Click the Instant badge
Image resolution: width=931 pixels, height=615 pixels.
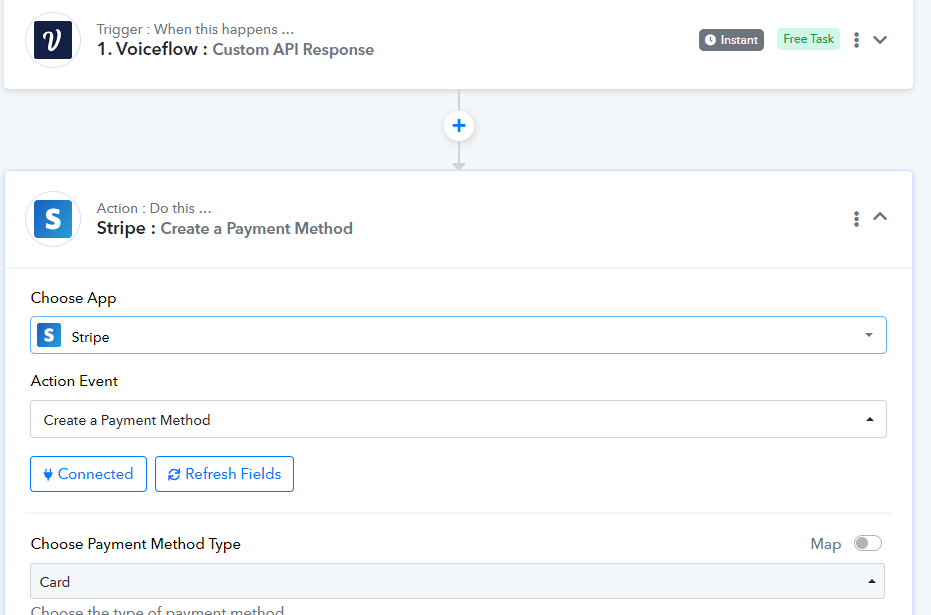(731, 40)
